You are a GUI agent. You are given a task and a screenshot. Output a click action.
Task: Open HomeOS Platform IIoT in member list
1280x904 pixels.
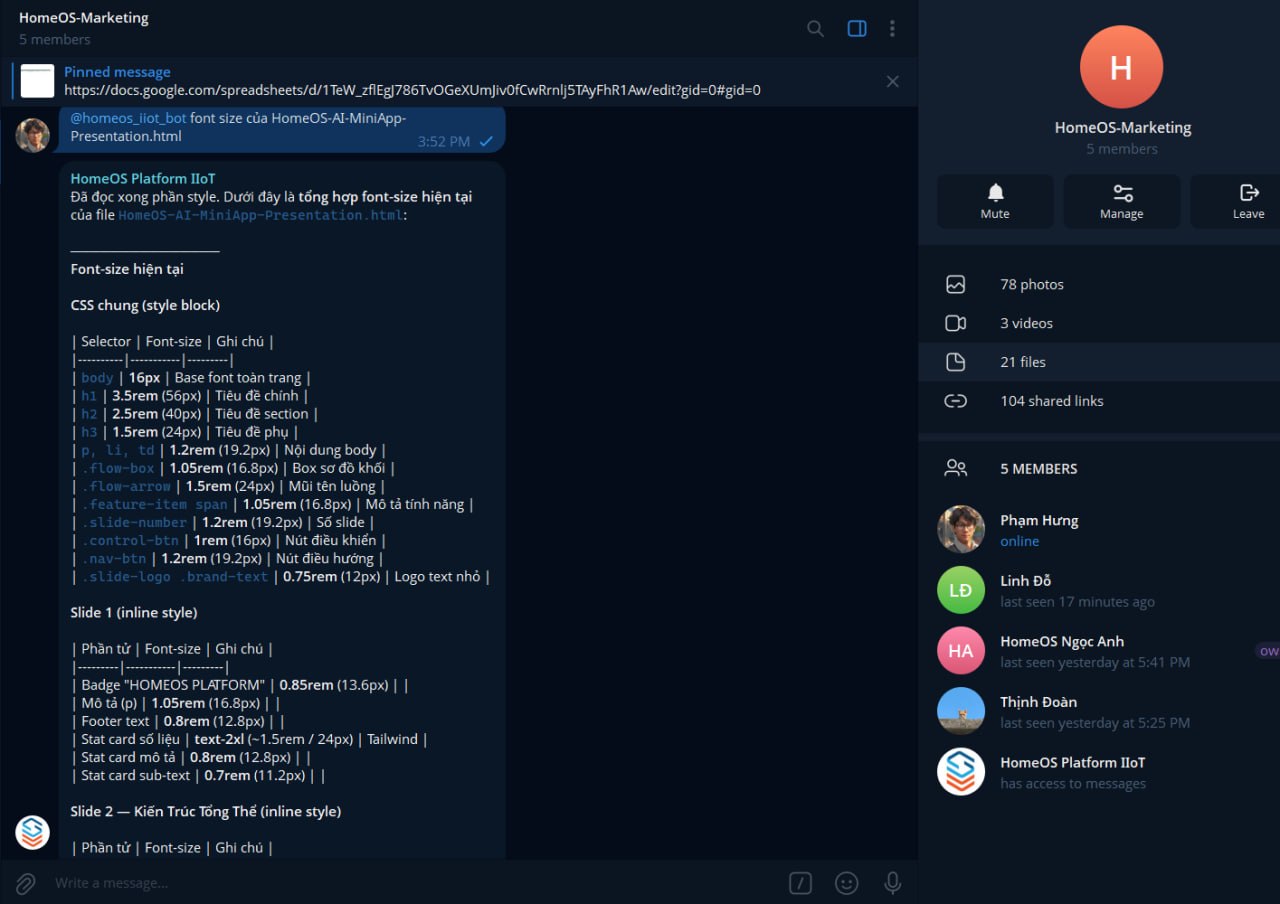pos(1099,772)
